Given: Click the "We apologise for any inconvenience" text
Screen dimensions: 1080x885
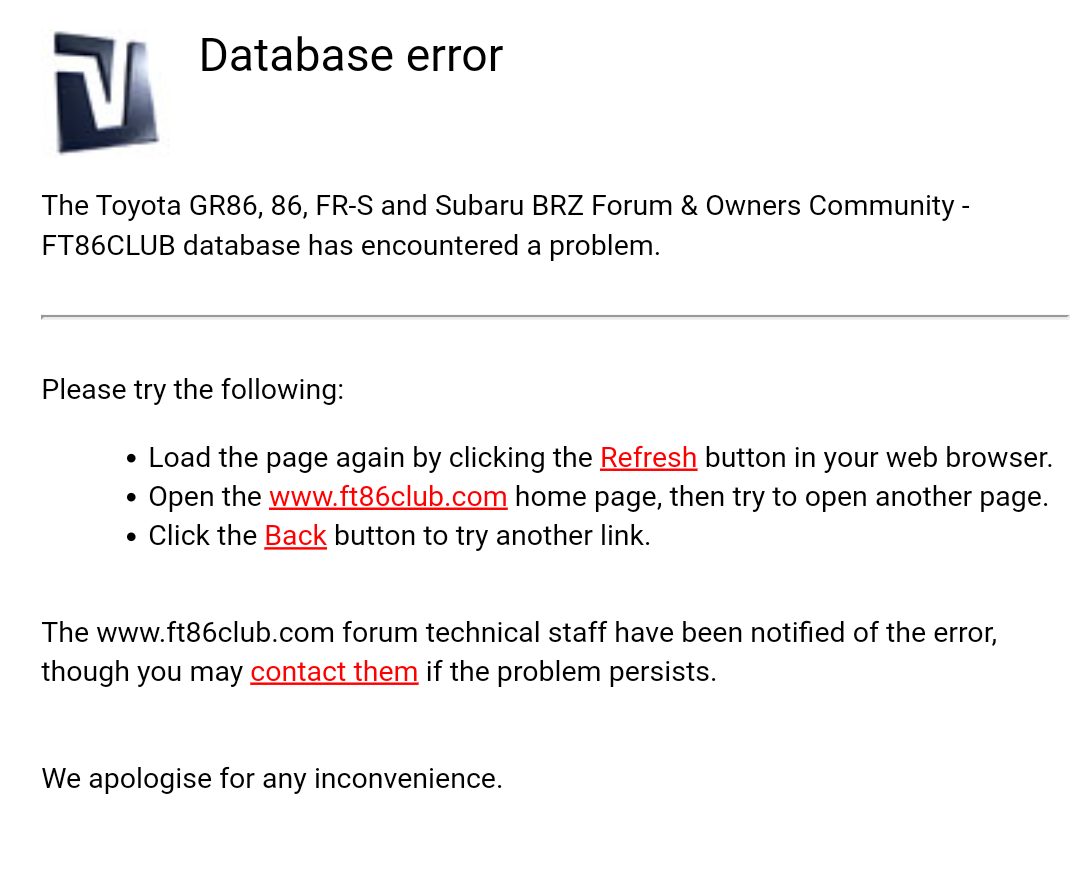Looking at the screenshot, I should point(271,778).
